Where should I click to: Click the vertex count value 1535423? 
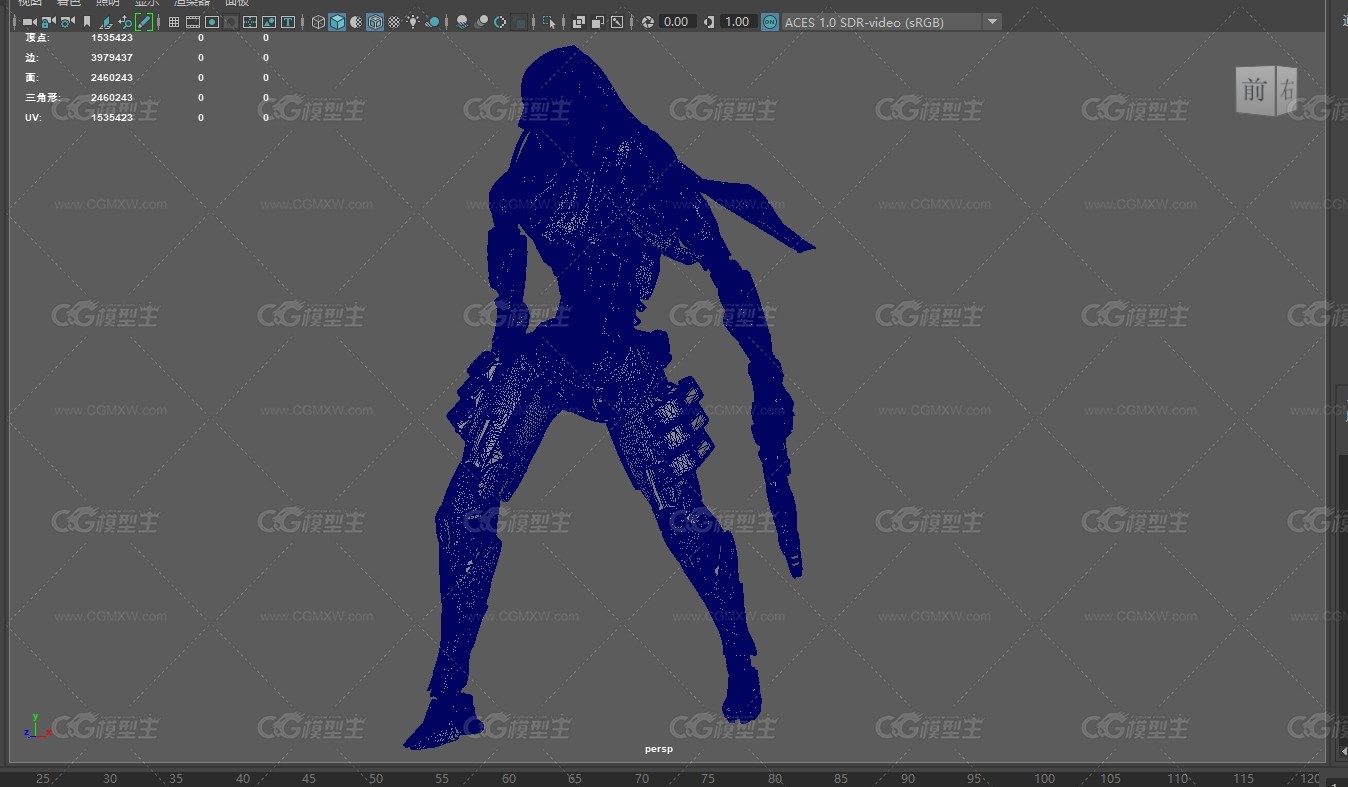[112, 37]
